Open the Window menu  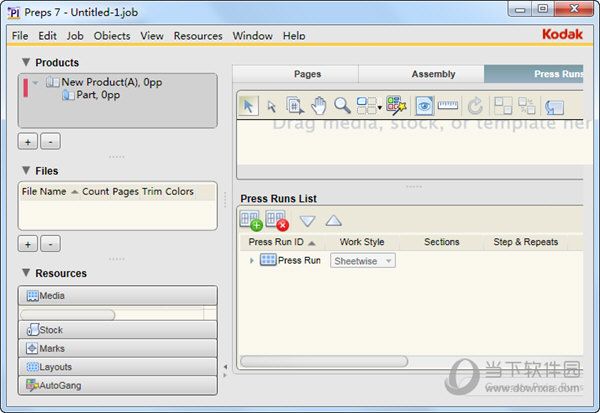coord(253,36)
